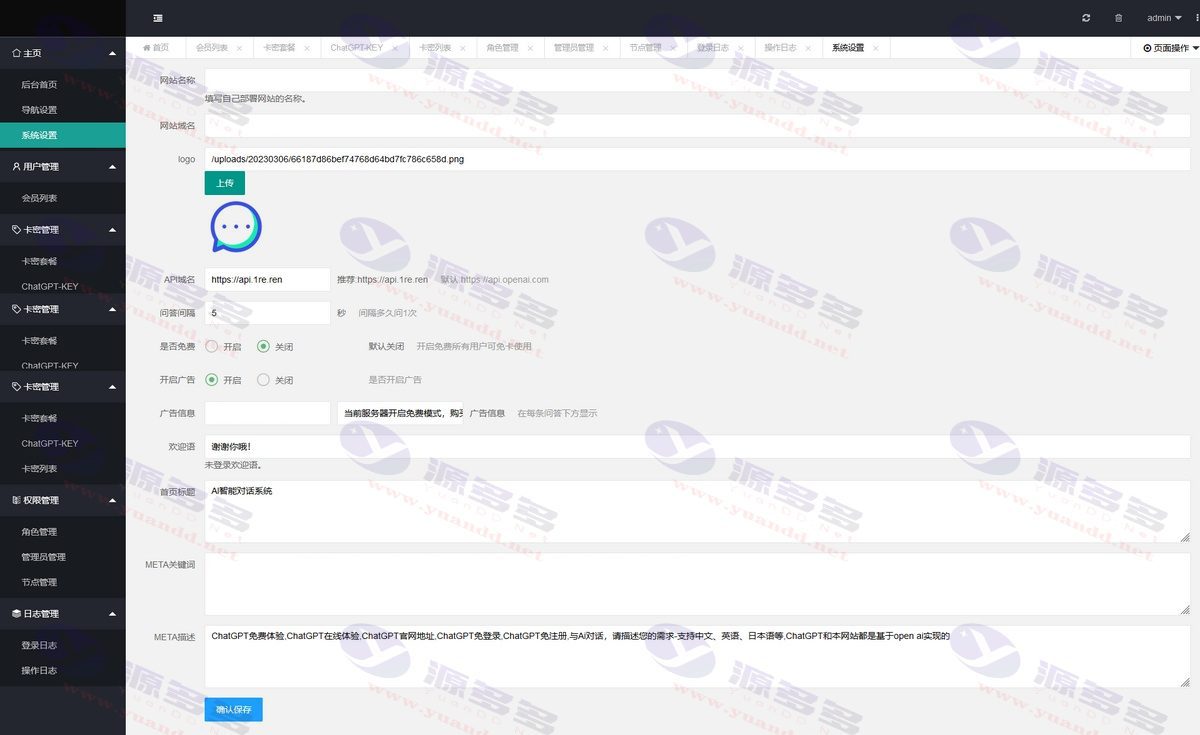Focus the 网站名称 input field
The height and width of the screenshot is (735, 1200).
click(697, 80)
